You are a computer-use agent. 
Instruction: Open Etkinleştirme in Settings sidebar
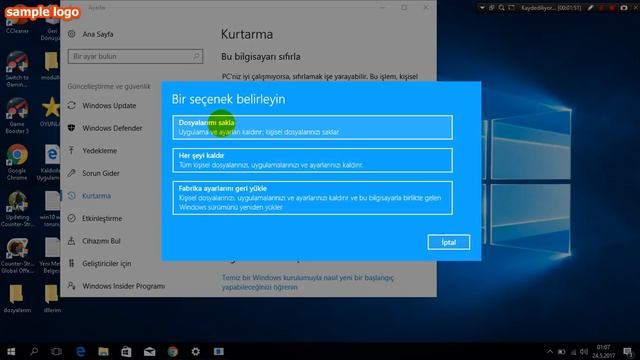tap(102, 218)
